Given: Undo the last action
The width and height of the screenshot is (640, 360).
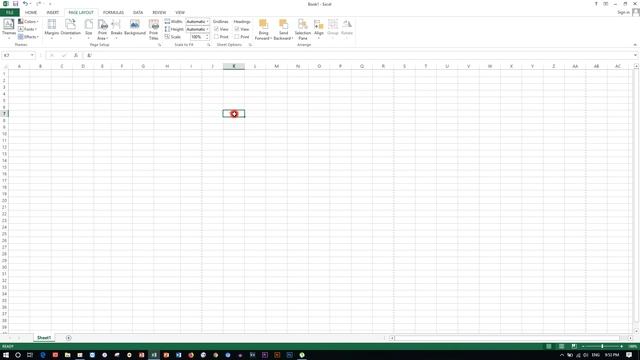Looking at the screenshot, I should 25,4.
